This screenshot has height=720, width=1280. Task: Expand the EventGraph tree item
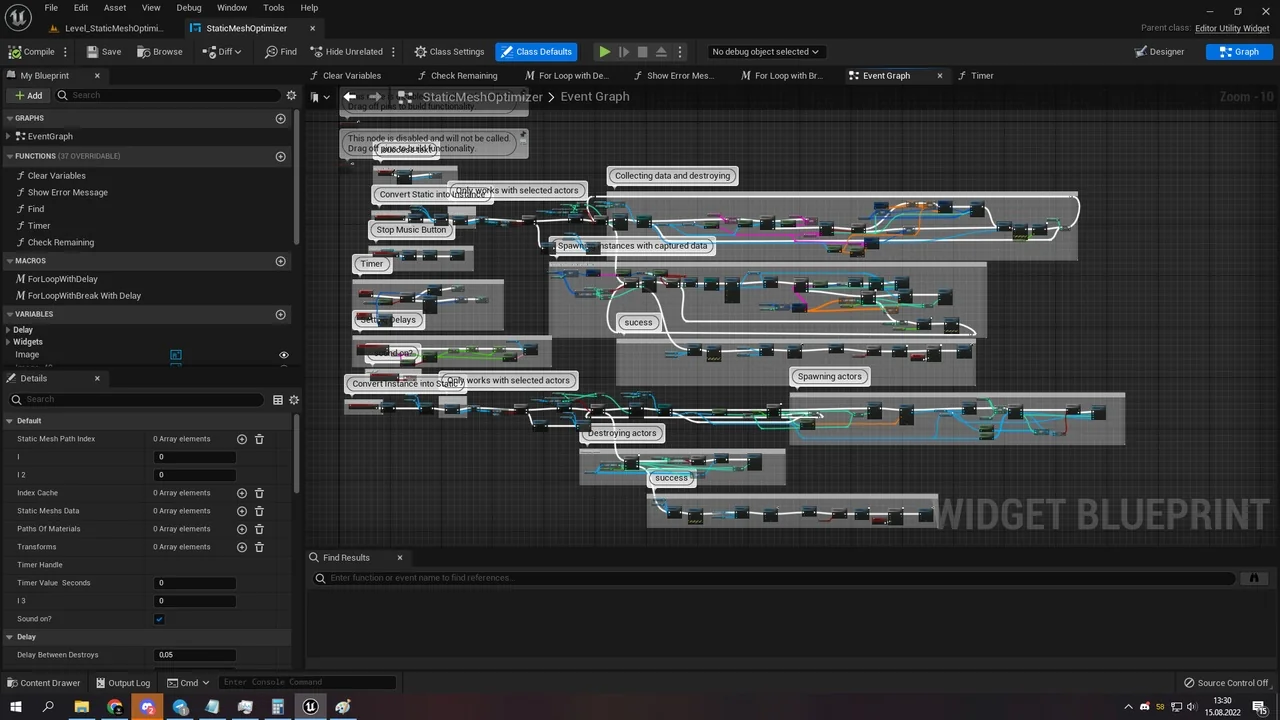click(9, 136)
